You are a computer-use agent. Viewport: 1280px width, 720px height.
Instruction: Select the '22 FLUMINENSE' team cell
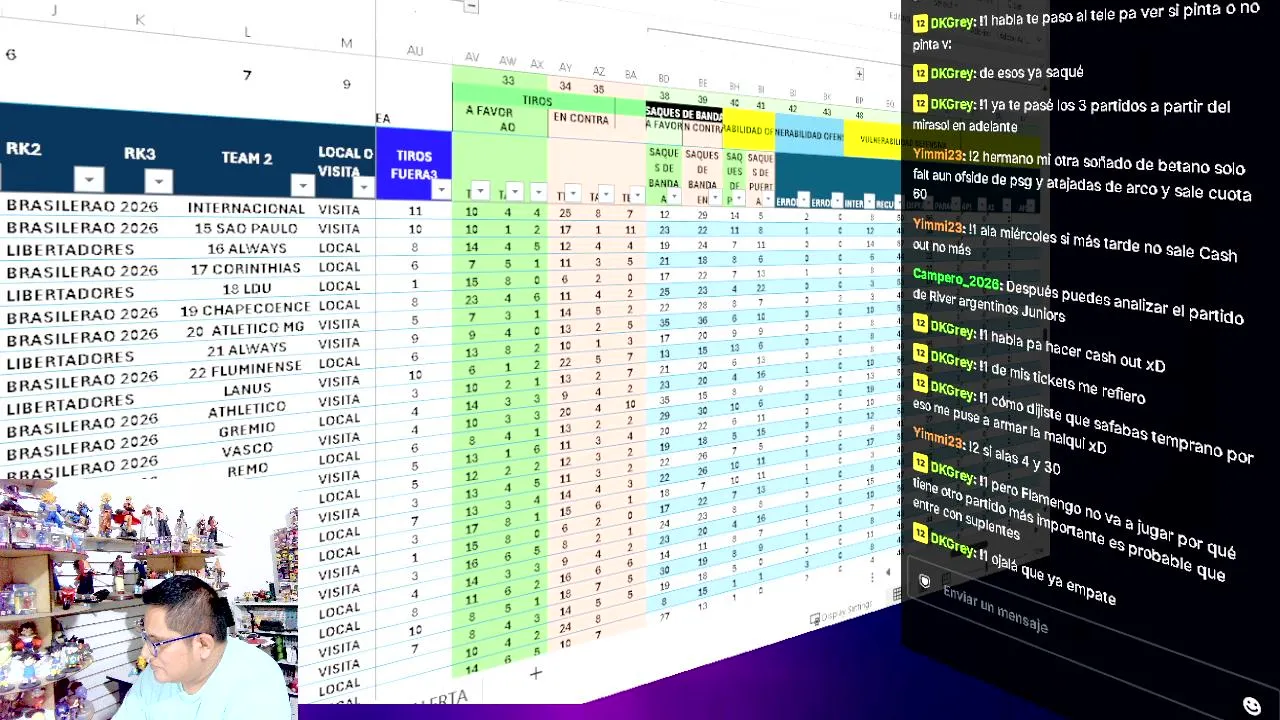[x=246, y=368]
